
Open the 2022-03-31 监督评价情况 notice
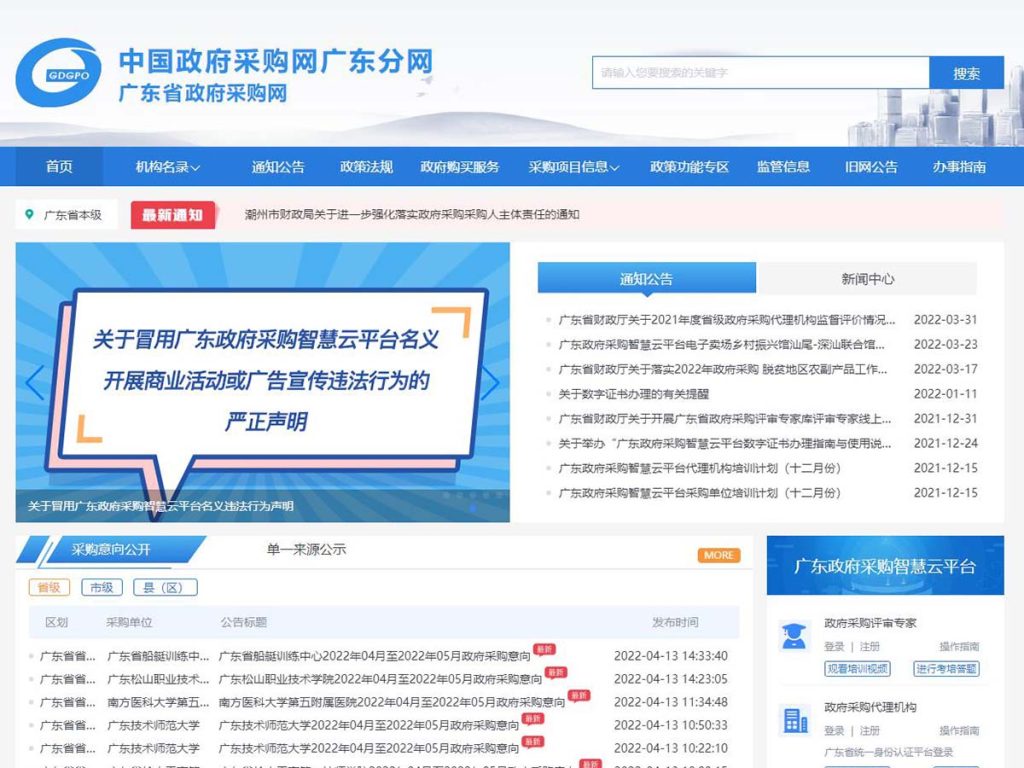pyautogui.click(x=727, y=320)
